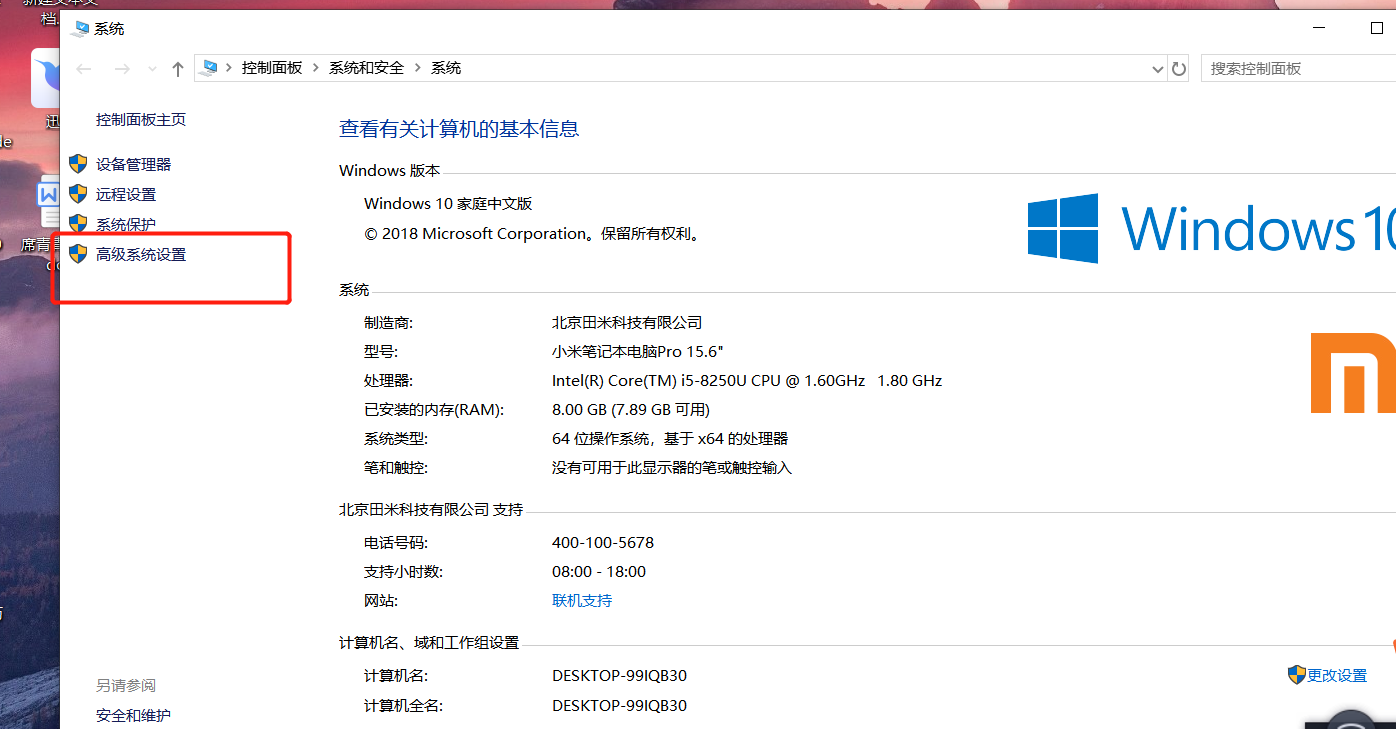Maximize the 系统 window

1377,29
